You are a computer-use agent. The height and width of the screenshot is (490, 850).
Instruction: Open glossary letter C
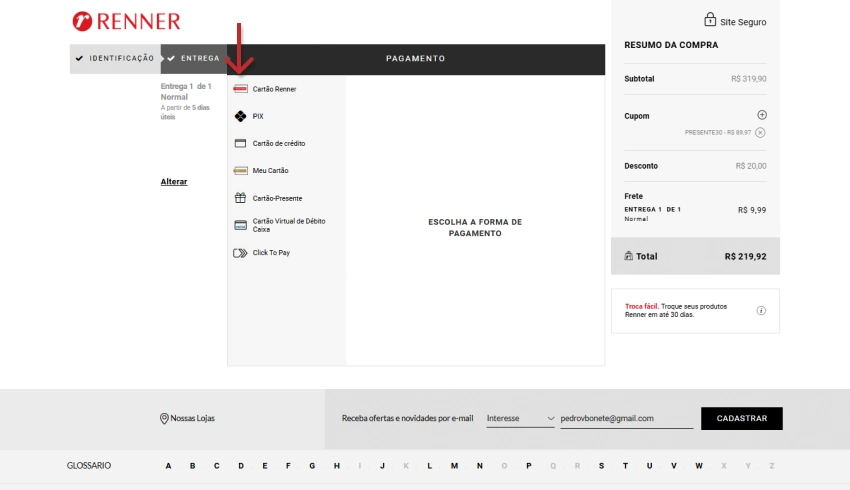click(x=216, y=466)
